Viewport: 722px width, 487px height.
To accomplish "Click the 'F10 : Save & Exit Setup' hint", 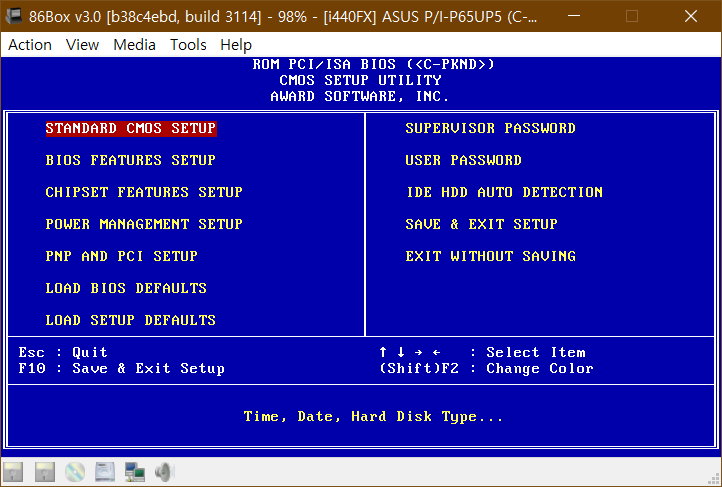I will point(122,369).
